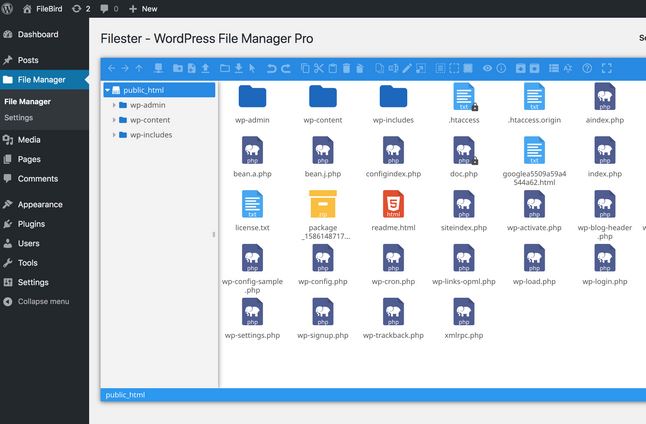Click the copy toolbar icon

(x=305, y=68)
